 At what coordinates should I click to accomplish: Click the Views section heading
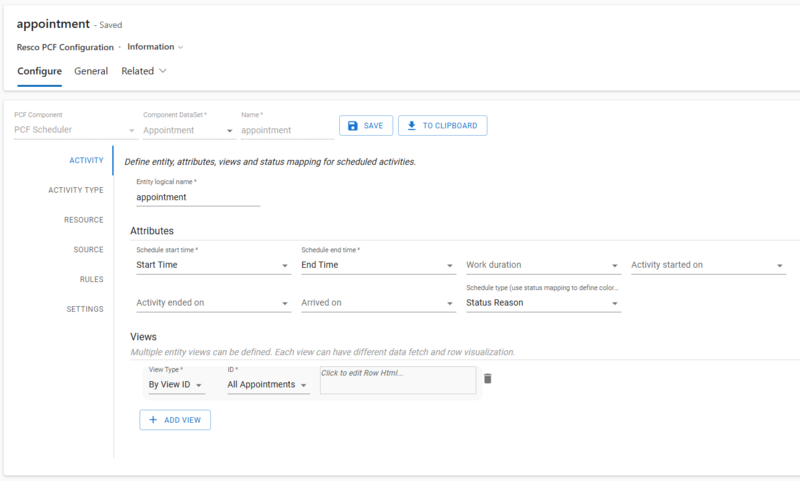143,337
